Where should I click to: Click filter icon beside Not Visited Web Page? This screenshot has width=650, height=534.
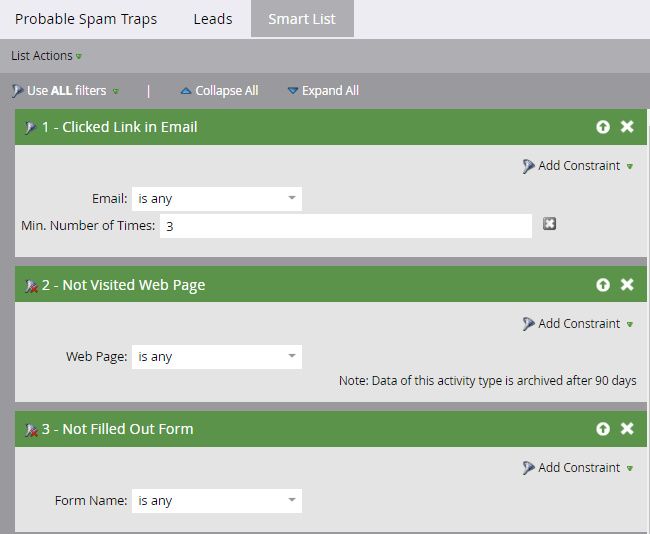pos(30,286)
